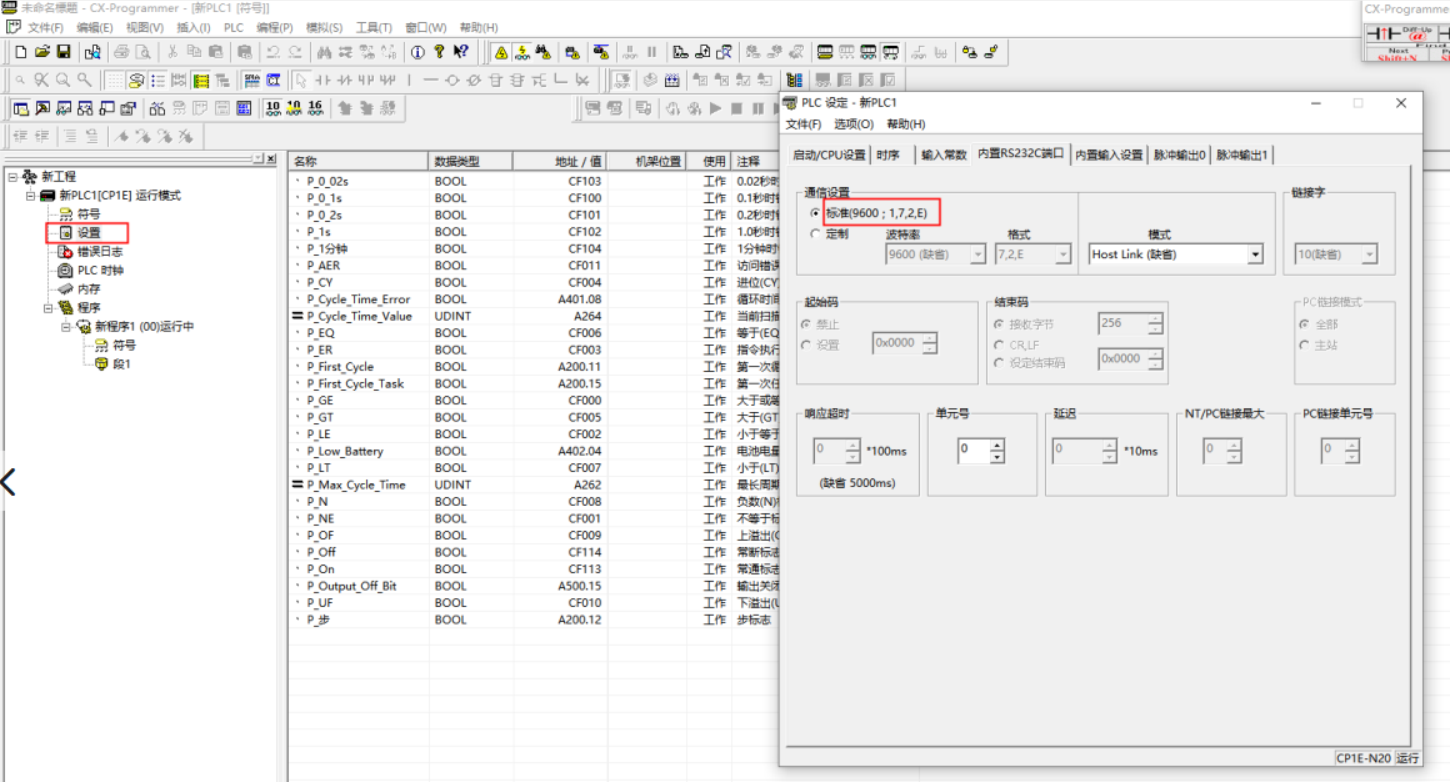
Task: Click the blue memory grid icon
Action: point(244,108)
